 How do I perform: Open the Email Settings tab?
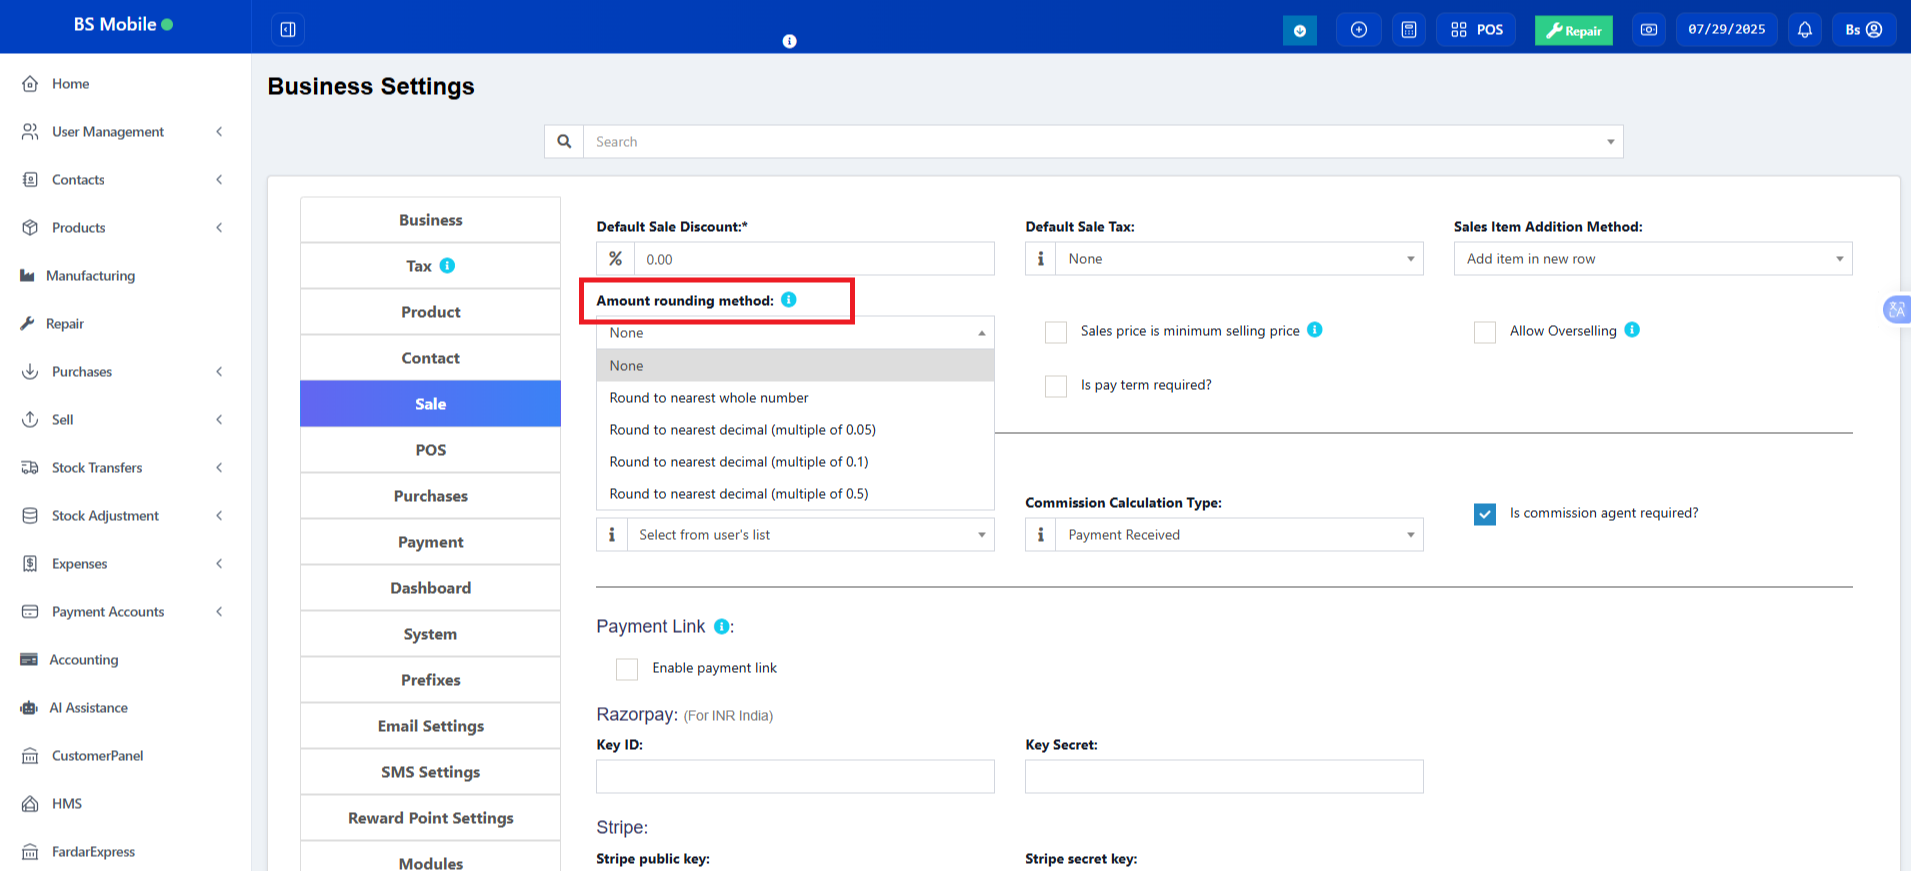pos(430,726)
